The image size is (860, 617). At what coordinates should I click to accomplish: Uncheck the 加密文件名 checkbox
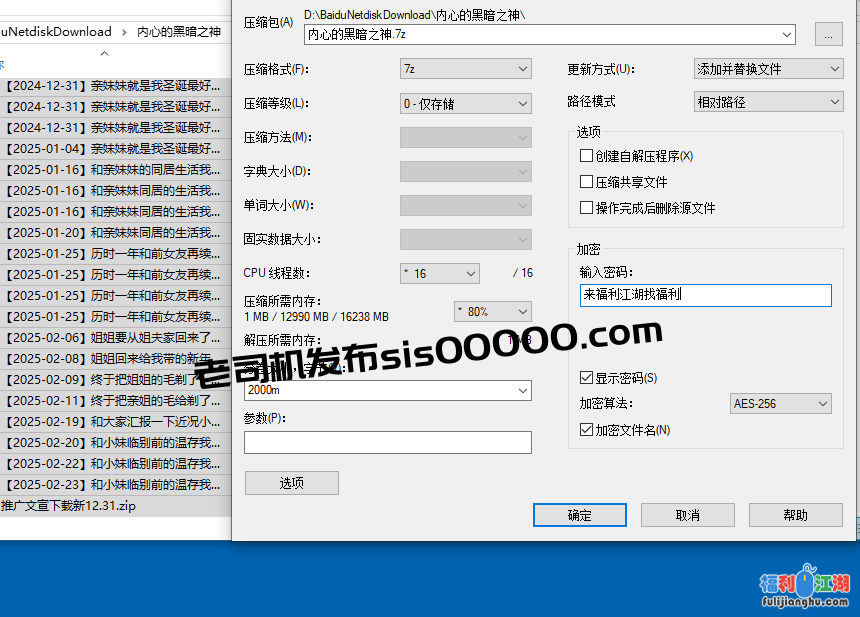[585, 427]
